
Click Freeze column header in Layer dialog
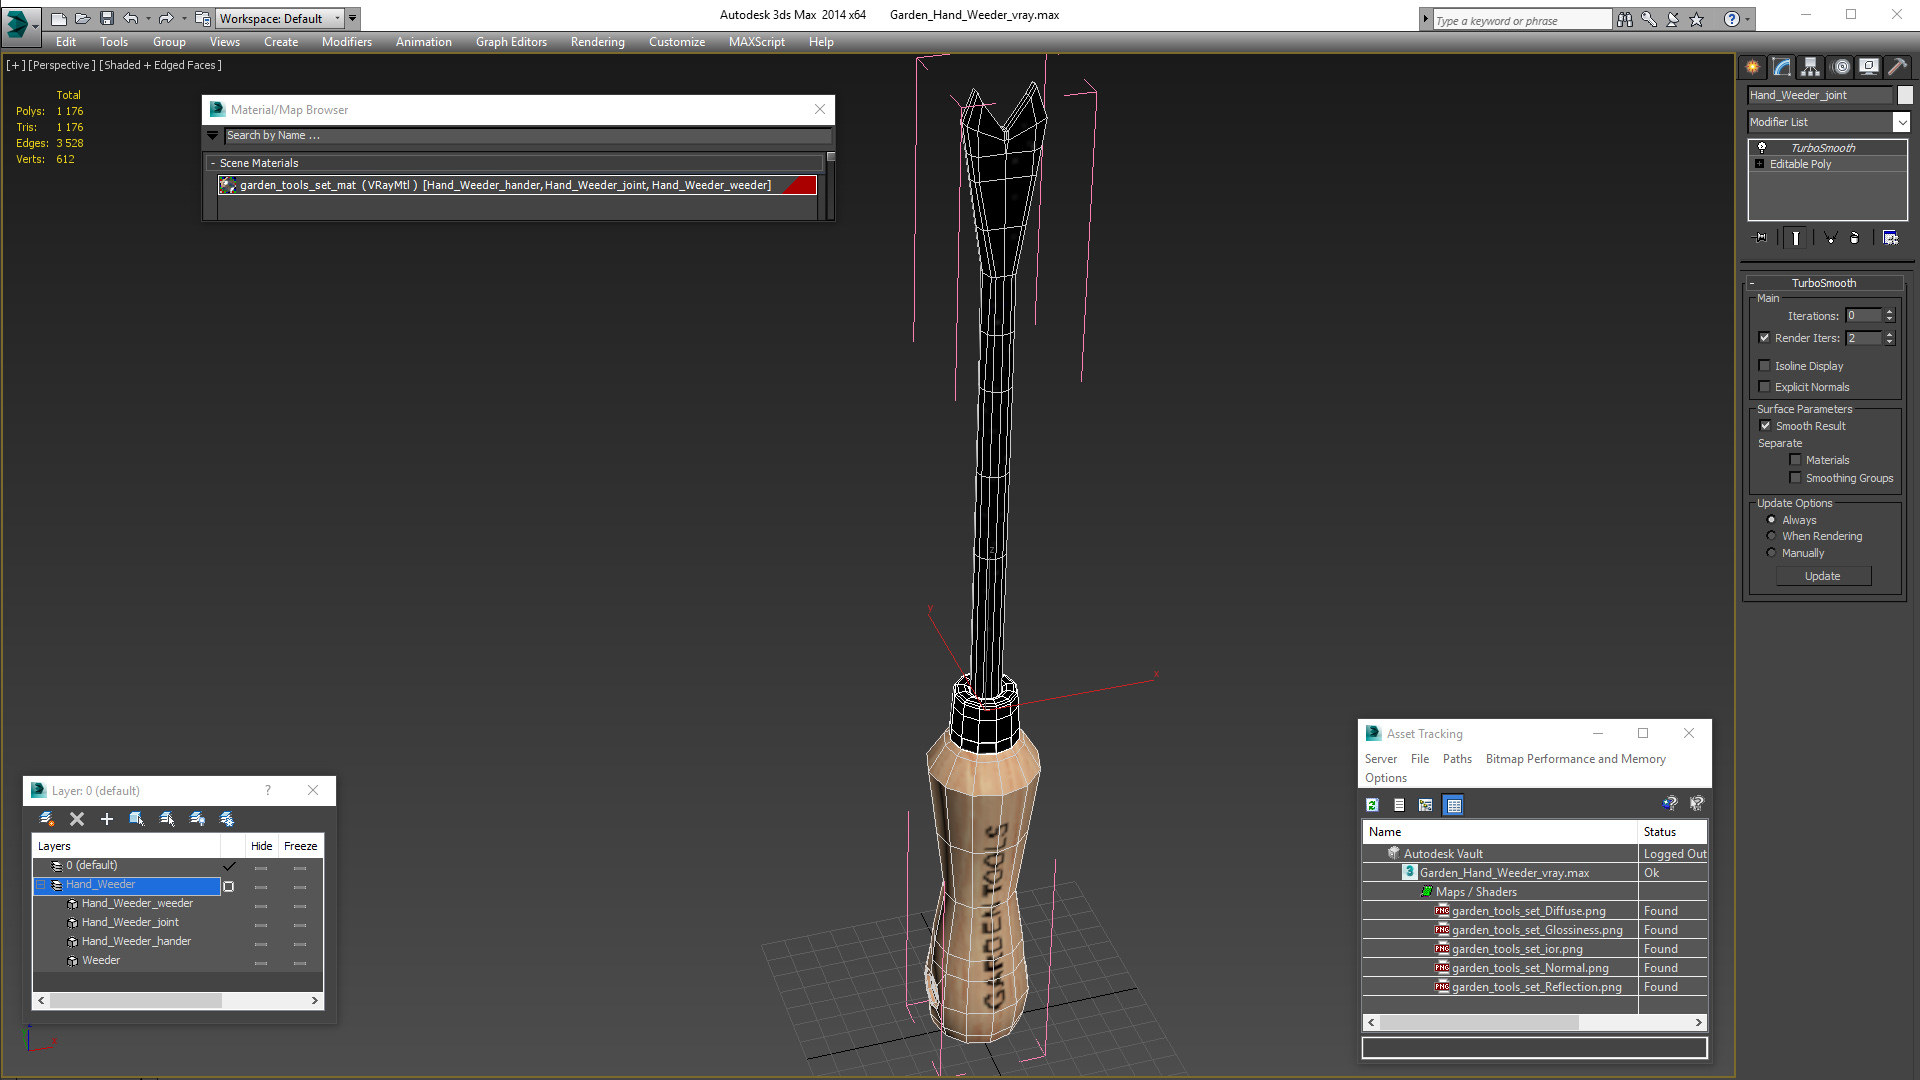[300, 846]
